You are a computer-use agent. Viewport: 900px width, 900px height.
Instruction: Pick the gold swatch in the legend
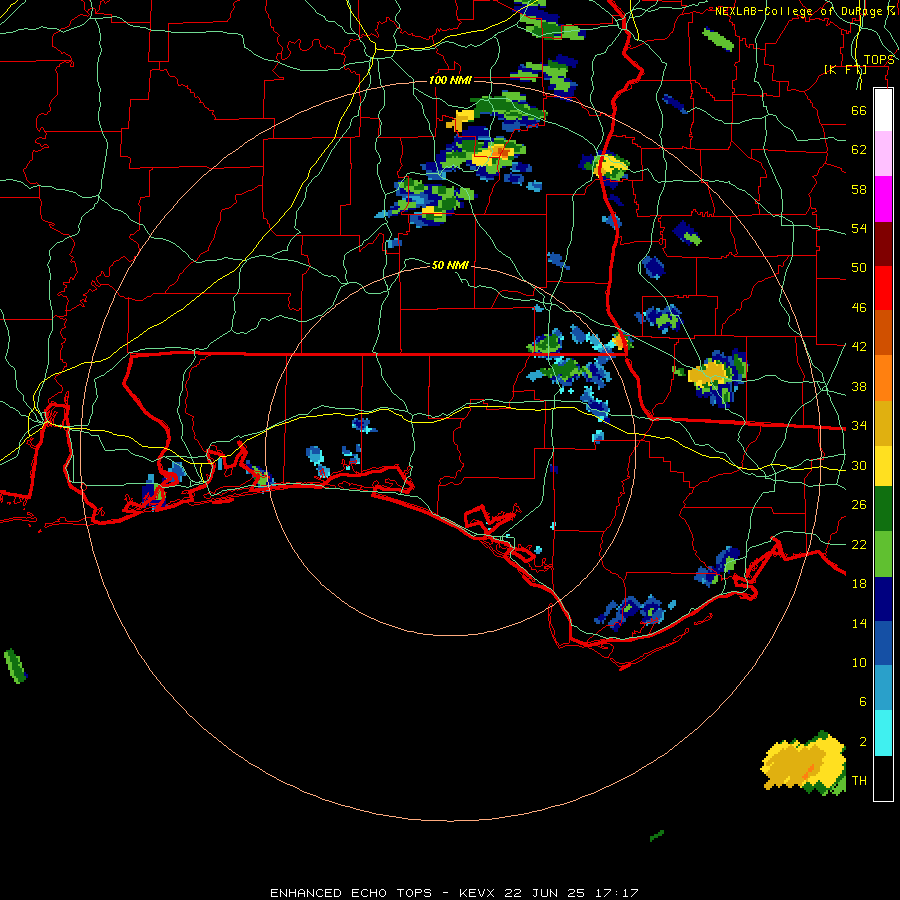point(883,423)
